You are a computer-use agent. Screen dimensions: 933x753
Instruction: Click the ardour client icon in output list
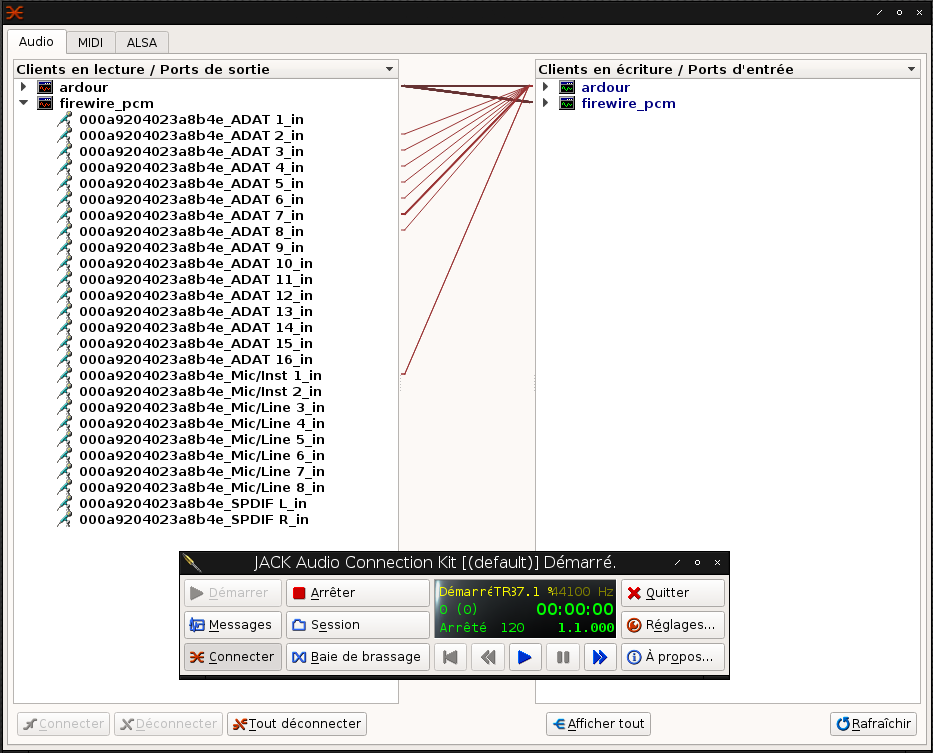click(45, 87)
